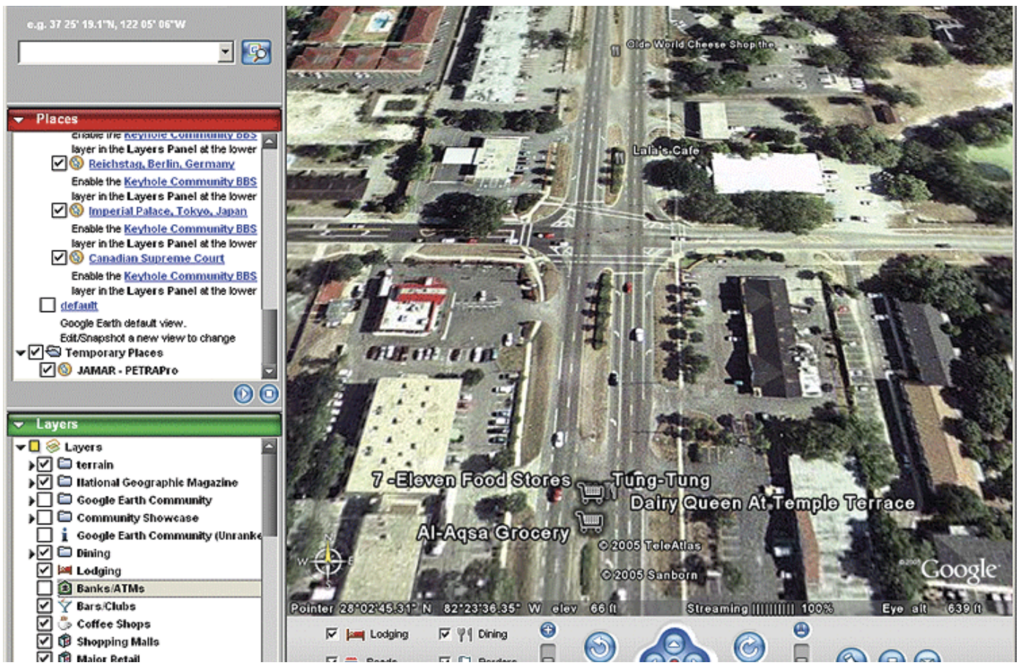Open Keyhole Community BBS link below Reichstag
This screenshot has width=1024, height=668.
pos(190,182)
